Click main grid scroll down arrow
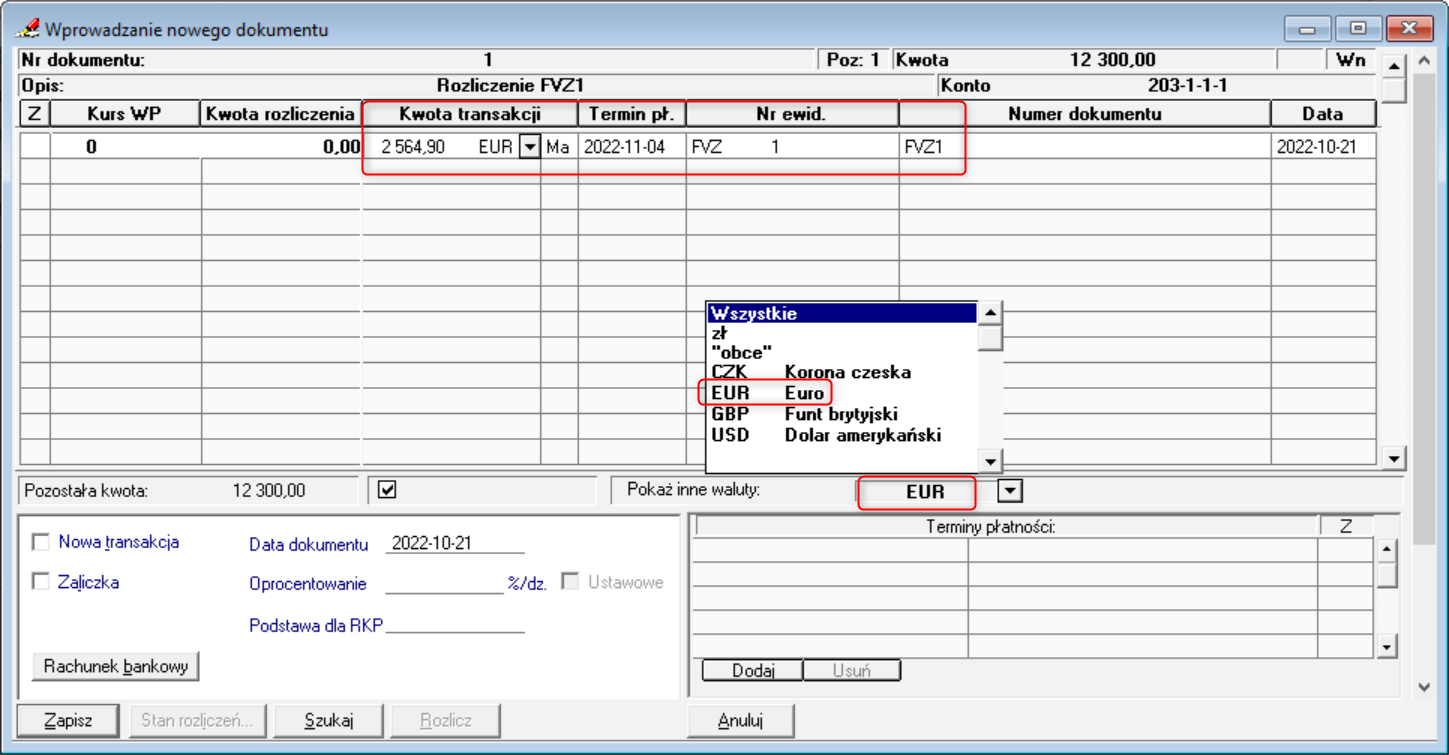This screenshot has width=1449, height=755. coord(1394,458)
